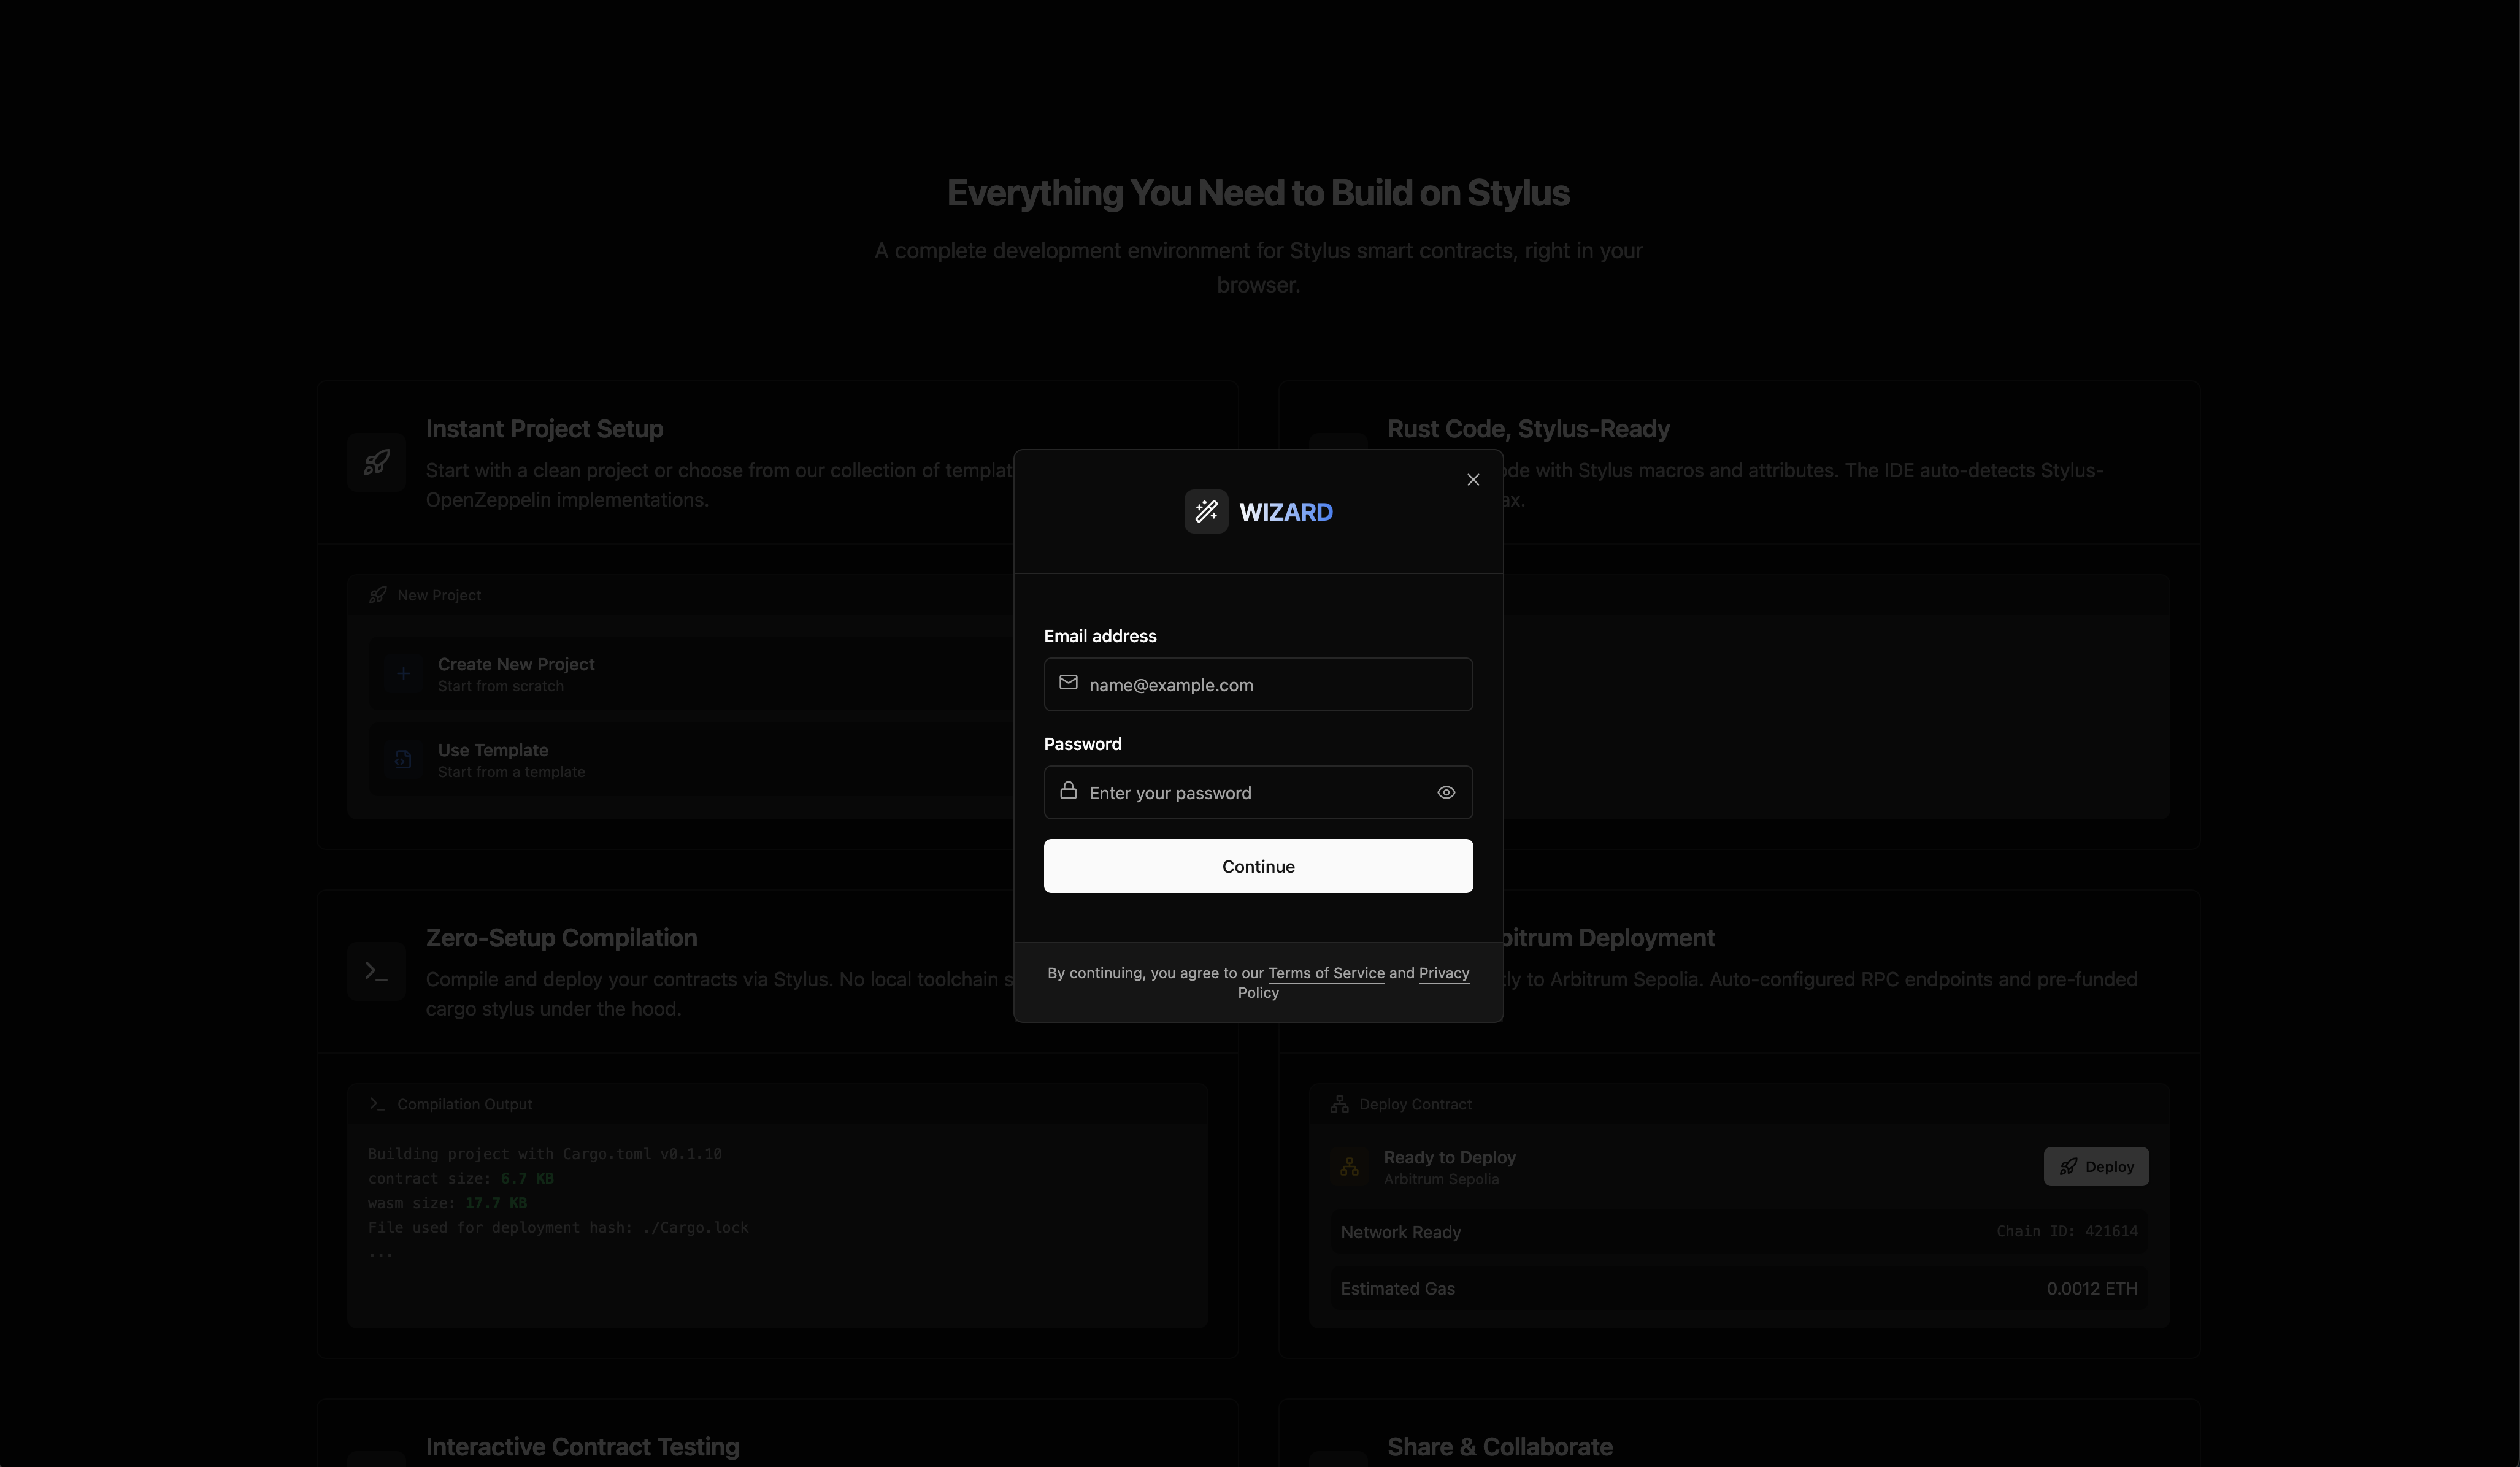
Task: Click the wasm size 17.7 KB value
Action: tap(496, 1203)
